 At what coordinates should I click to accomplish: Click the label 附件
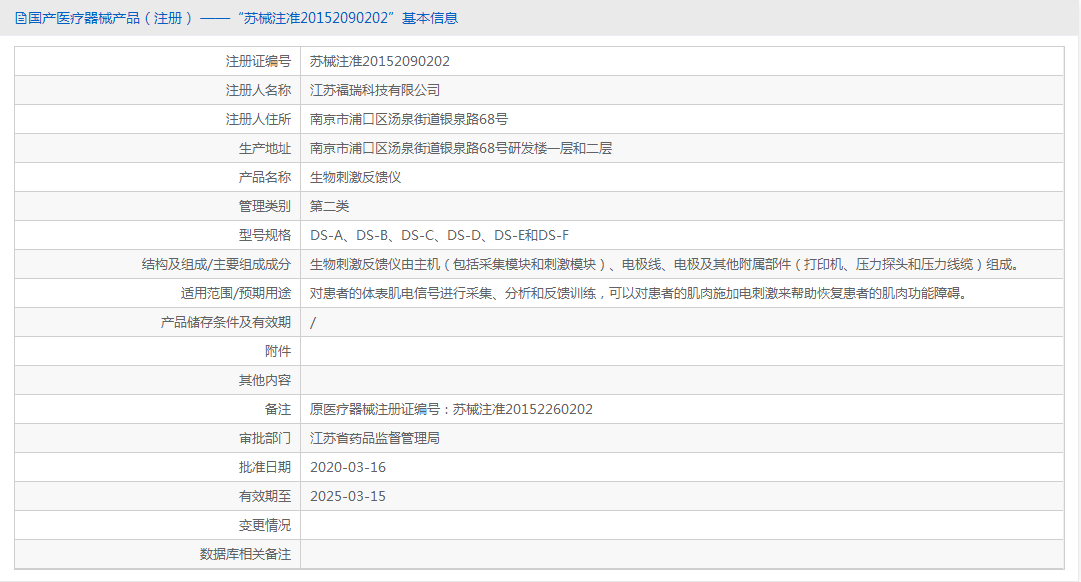[278, 351]
